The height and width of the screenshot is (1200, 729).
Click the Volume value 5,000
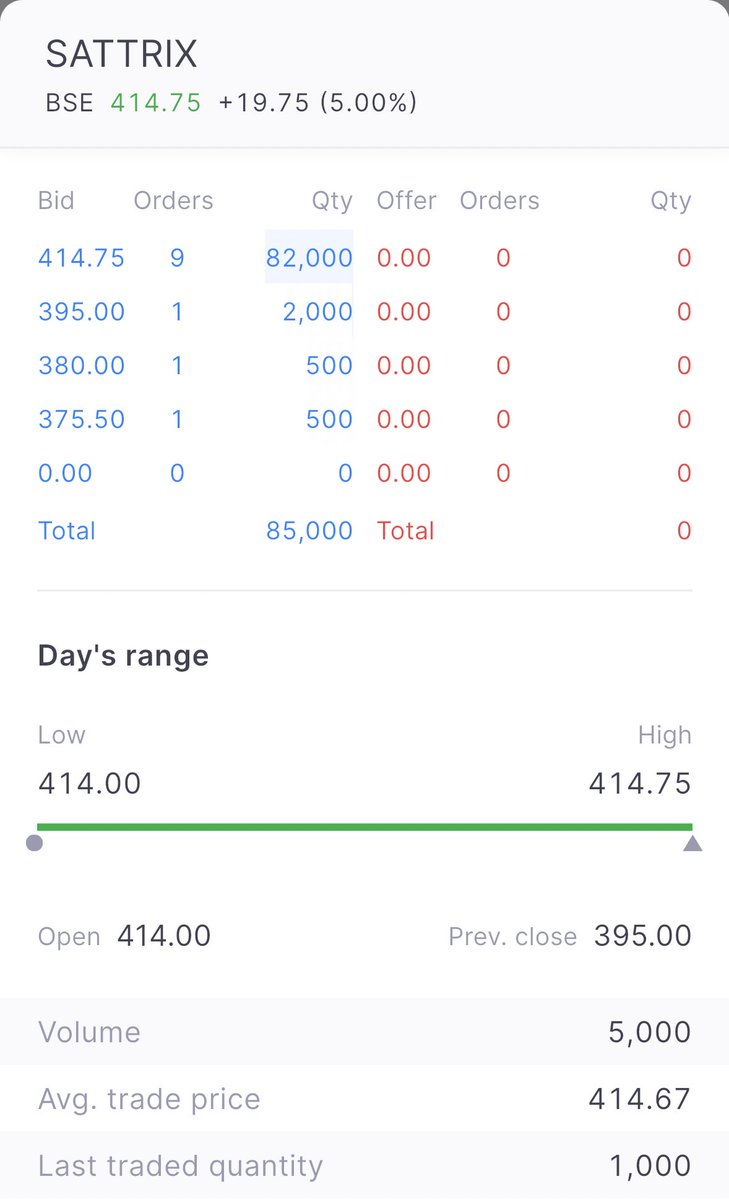coord(650,1032)
